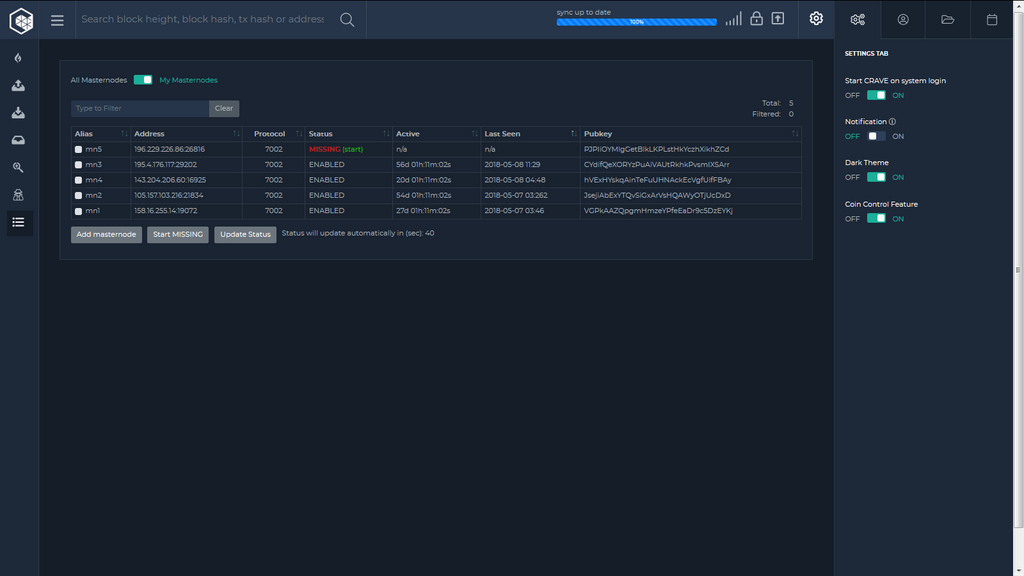This screenshot has width=1024, height=576.
Task: Click the Clear filter button
Action: (x=224, y=108)
